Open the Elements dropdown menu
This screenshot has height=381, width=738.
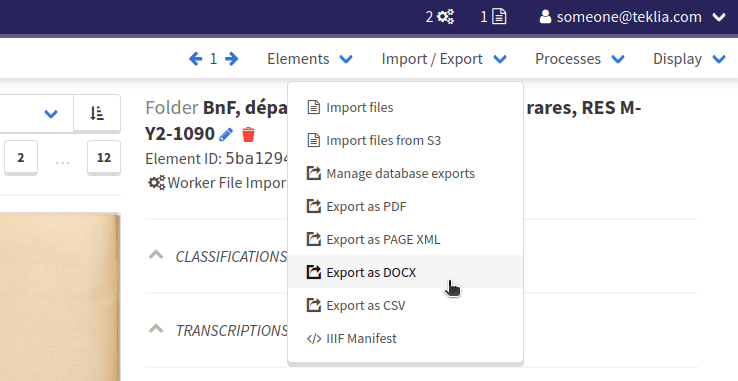tap(310, 59)
